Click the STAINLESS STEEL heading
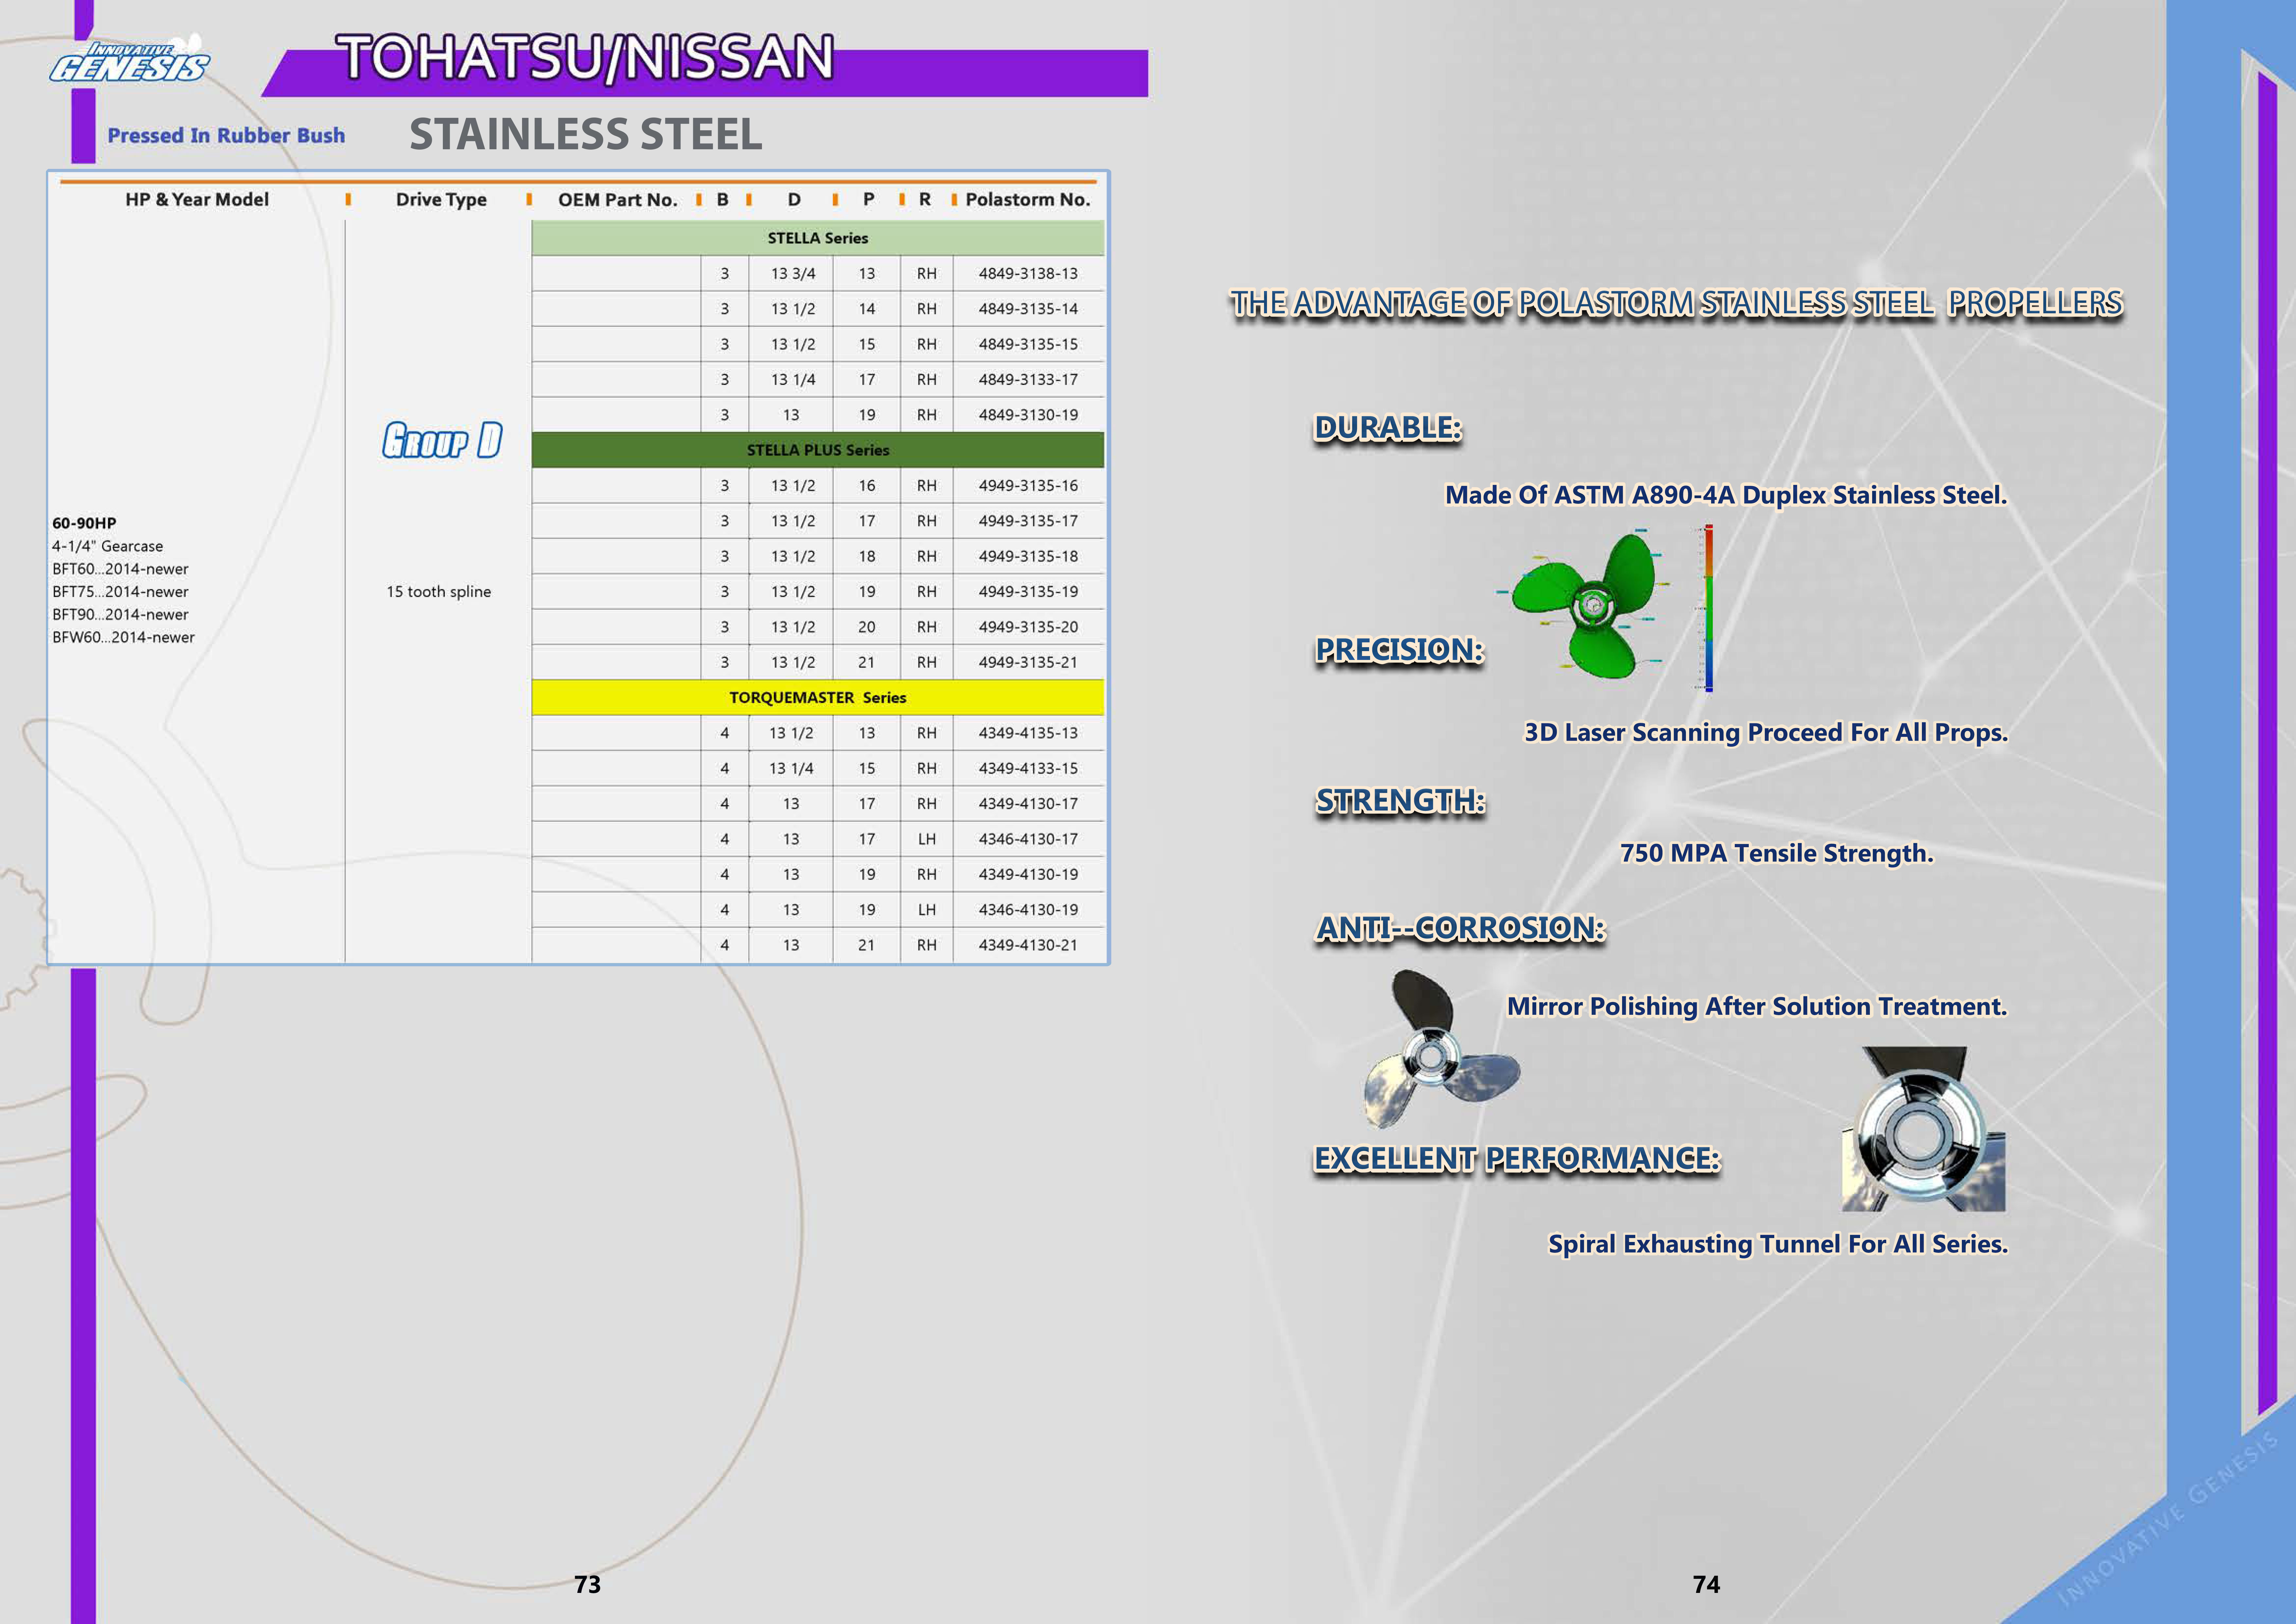 586,134
